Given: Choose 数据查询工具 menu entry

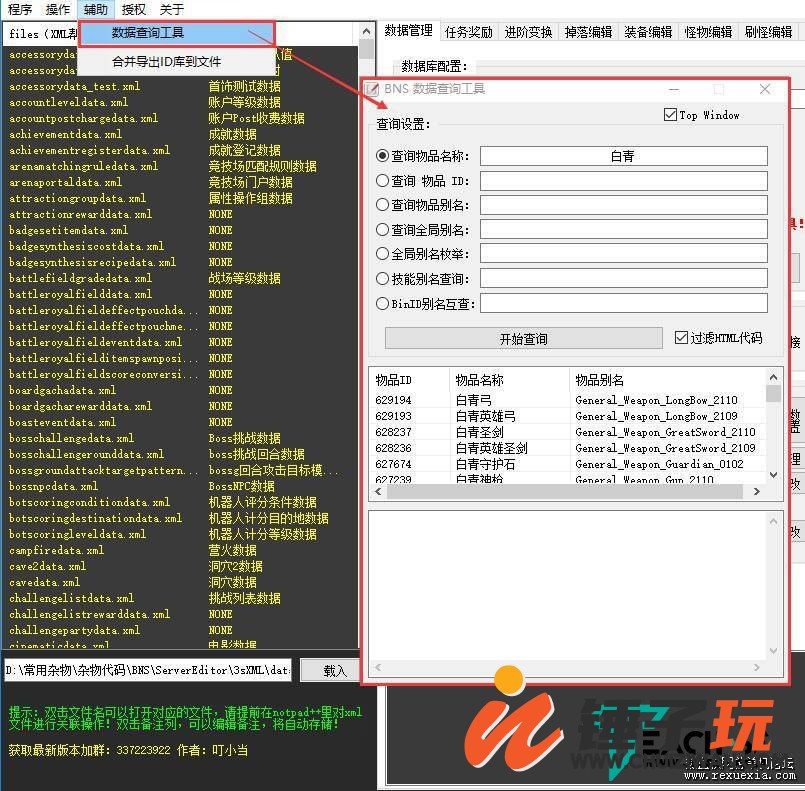Looking at the screenshot, I should [x=177, y=33].
